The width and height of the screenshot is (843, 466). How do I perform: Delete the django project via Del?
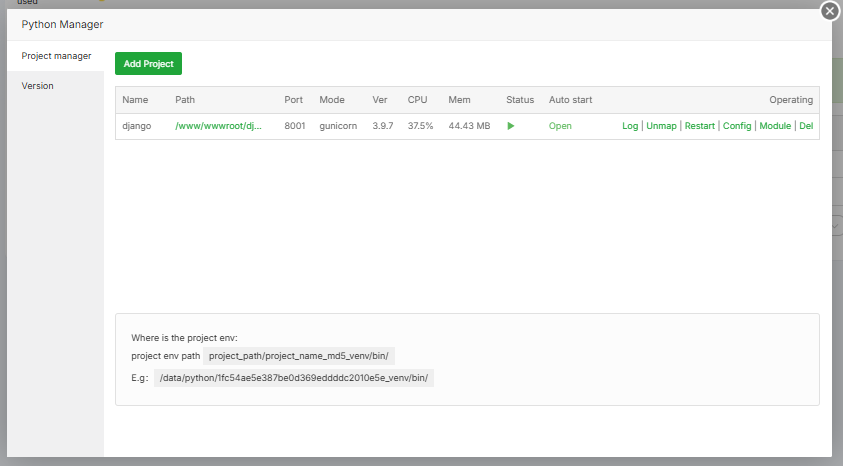click(x=806, y=126)
